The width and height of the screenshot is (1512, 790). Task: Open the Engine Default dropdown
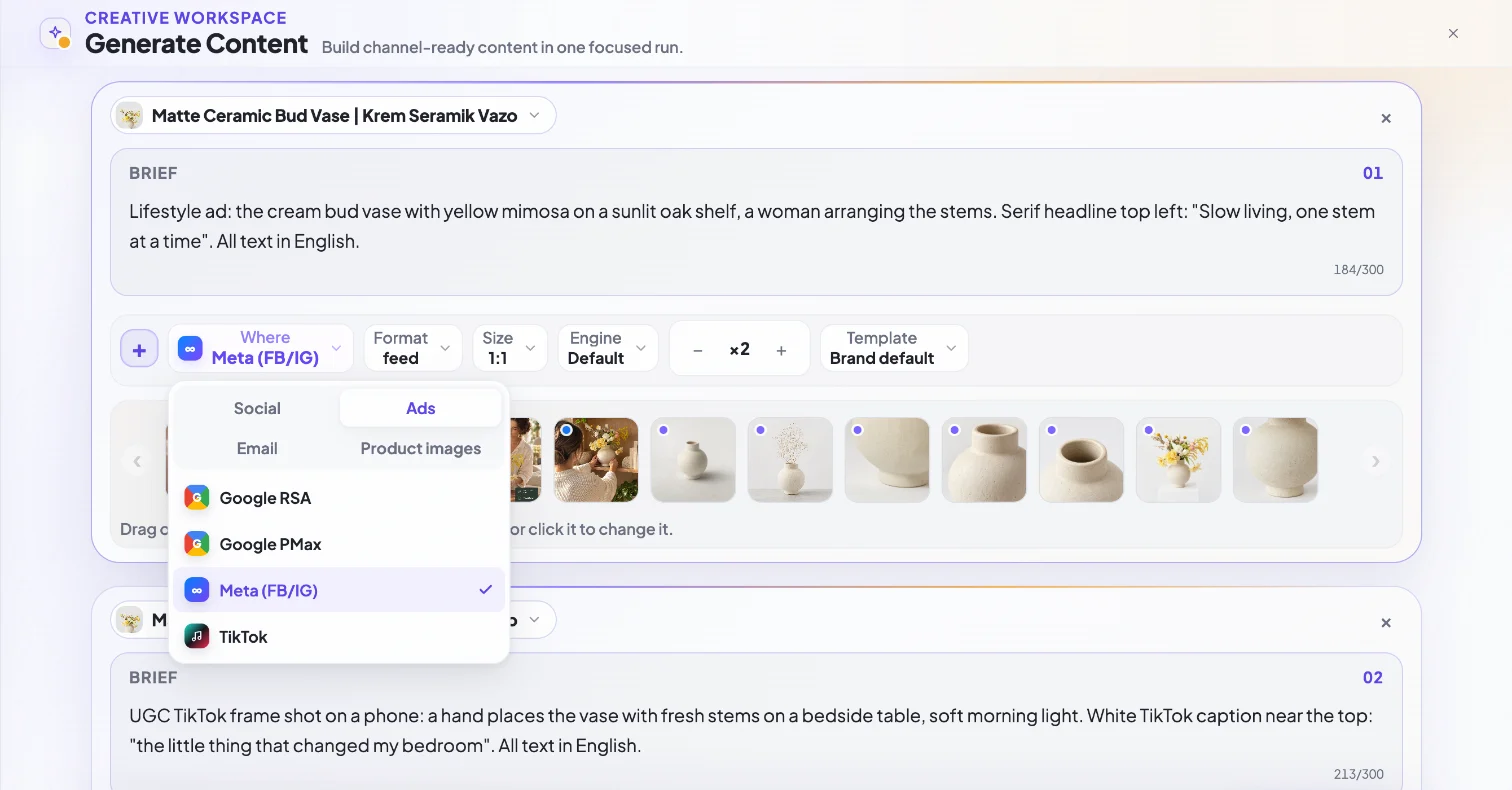(608, 348)
